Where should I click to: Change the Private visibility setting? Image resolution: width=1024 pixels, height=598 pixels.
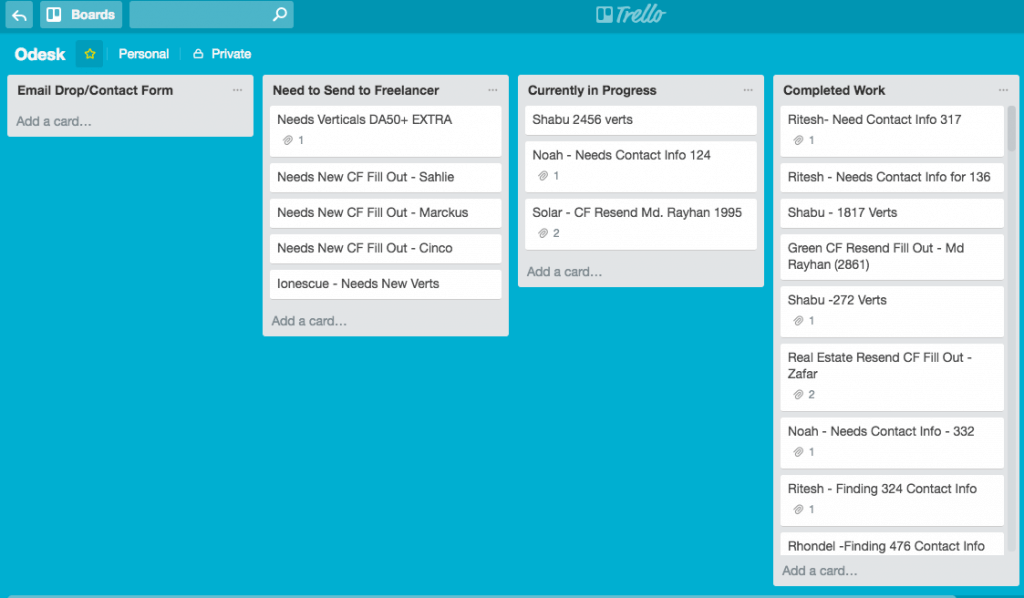(x=222, y=54)
